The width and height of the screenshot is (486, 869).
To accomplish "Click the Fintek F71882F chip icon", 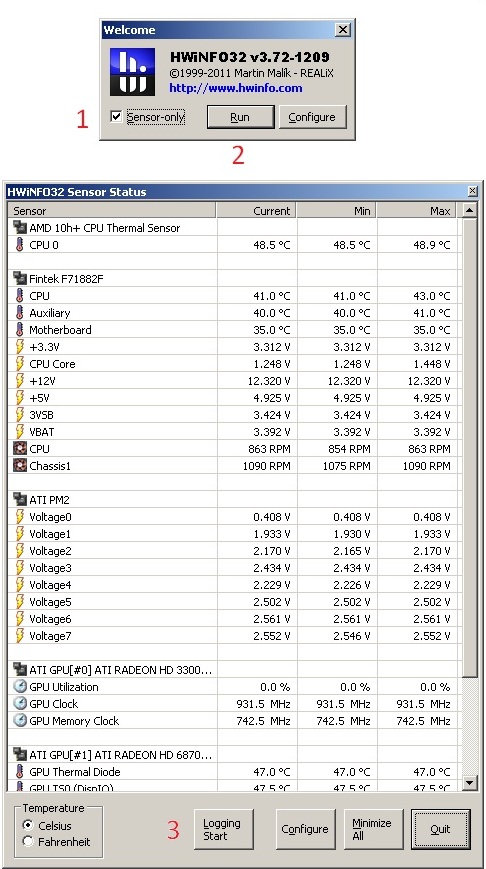I will (20, 279).
